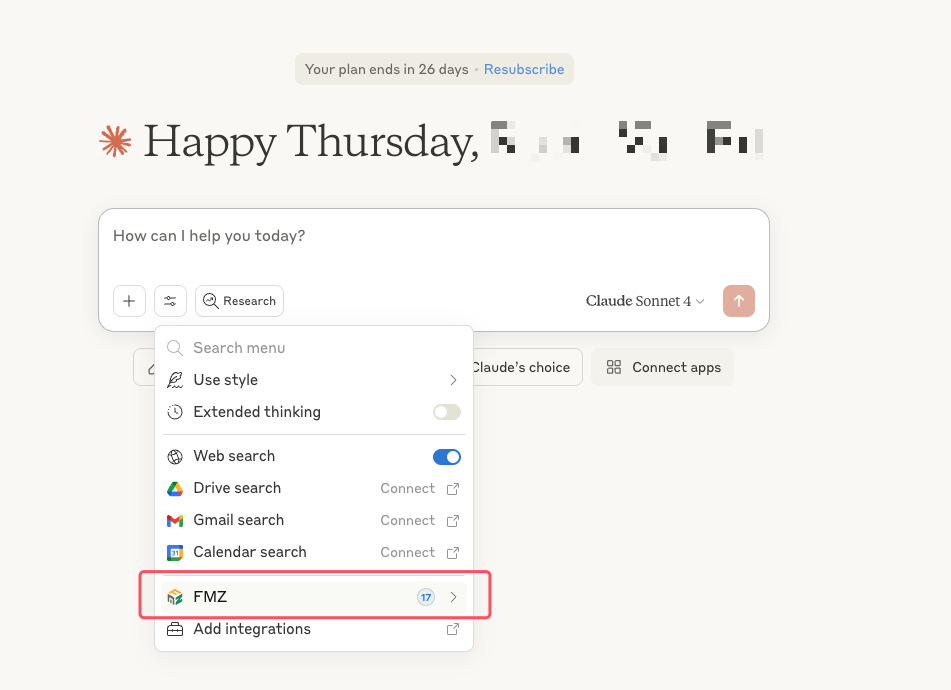The image size is (951, 690).
Task: Type in the Search menu field
Action: point(300,348)
